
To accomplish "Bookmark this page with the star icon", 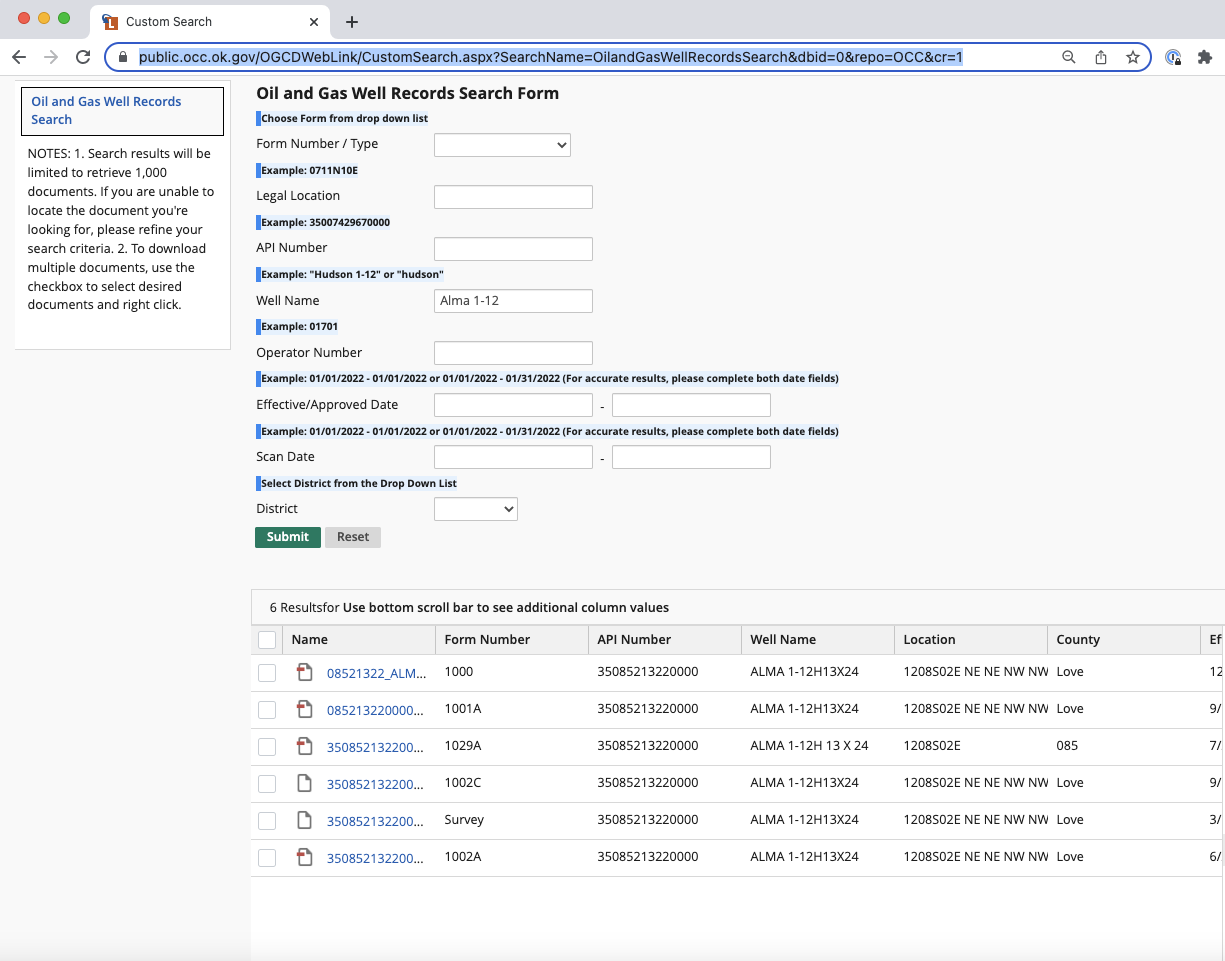I will click(1133, 57).
